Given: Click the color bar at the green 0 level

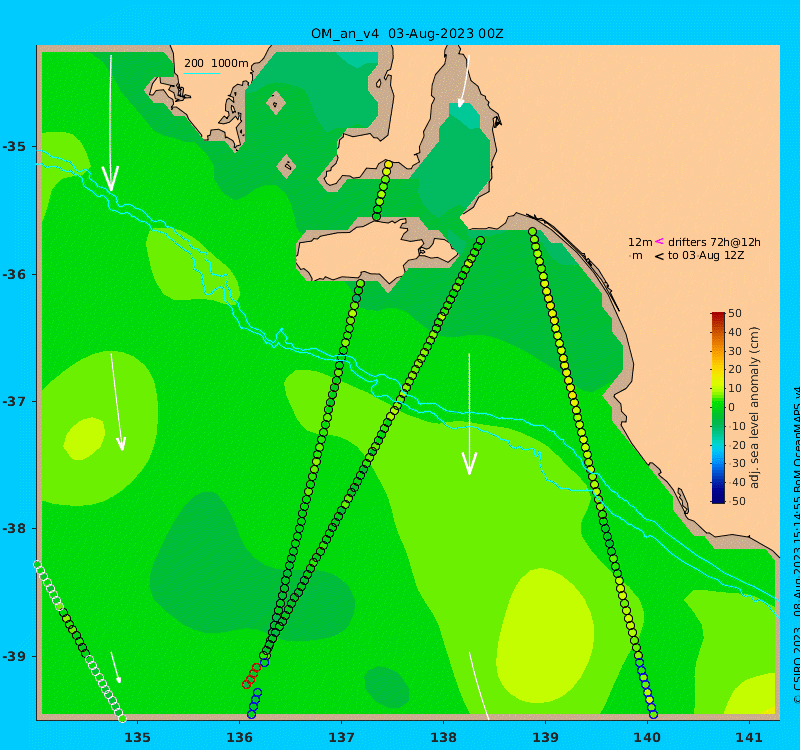Looking at the screenshot, I should pyautogui.click(x=718, y=407).
